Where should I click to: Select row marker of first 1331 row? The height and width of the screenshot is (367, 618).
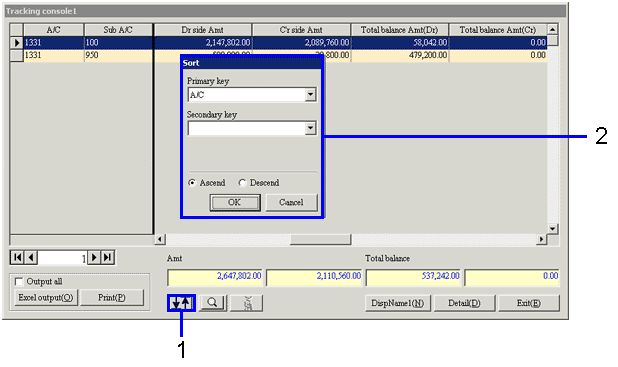[17, 42]
